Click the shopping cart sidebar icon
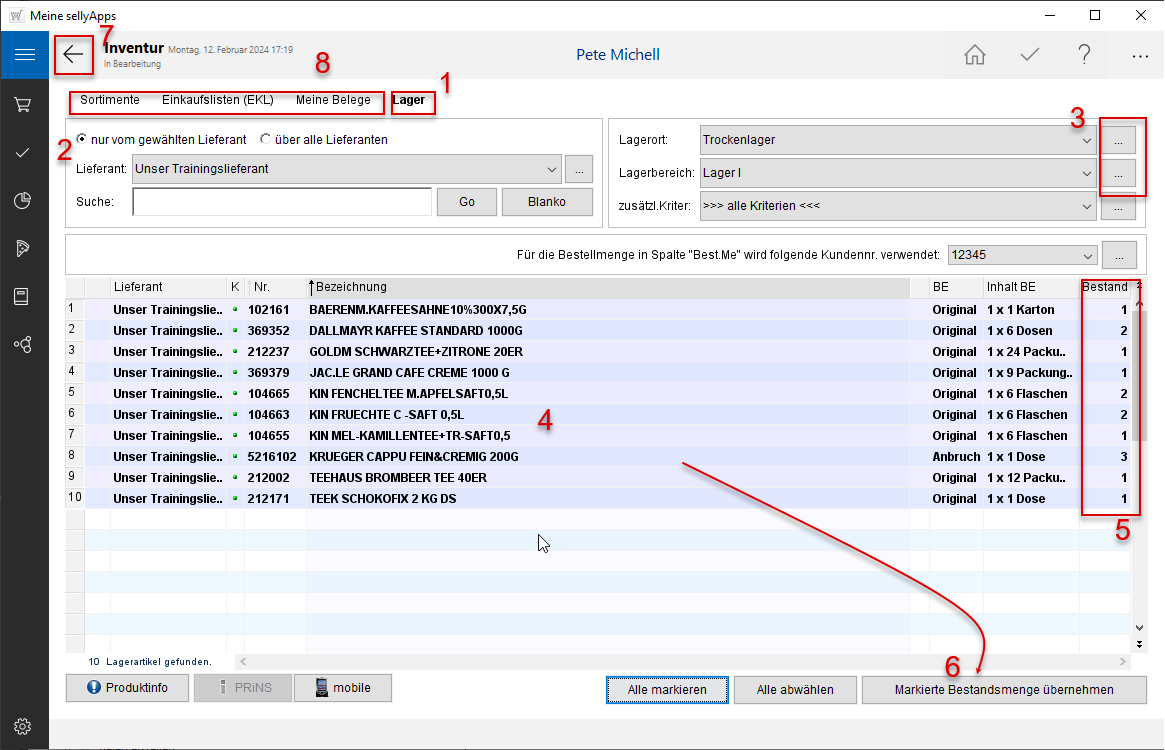This screenshot has height=750, width=1165. click(24, 104)
